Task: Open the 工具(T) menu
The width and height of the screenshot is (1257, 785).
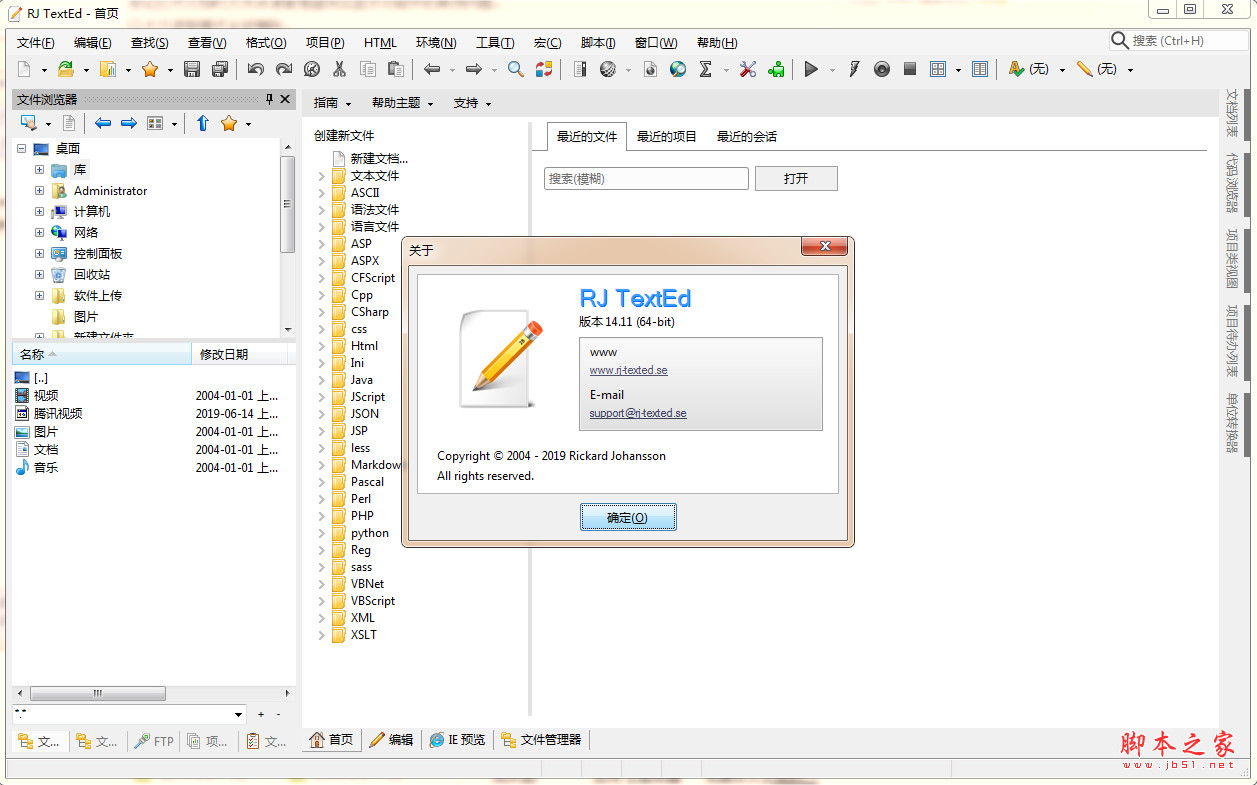Action: coord(494,42)
